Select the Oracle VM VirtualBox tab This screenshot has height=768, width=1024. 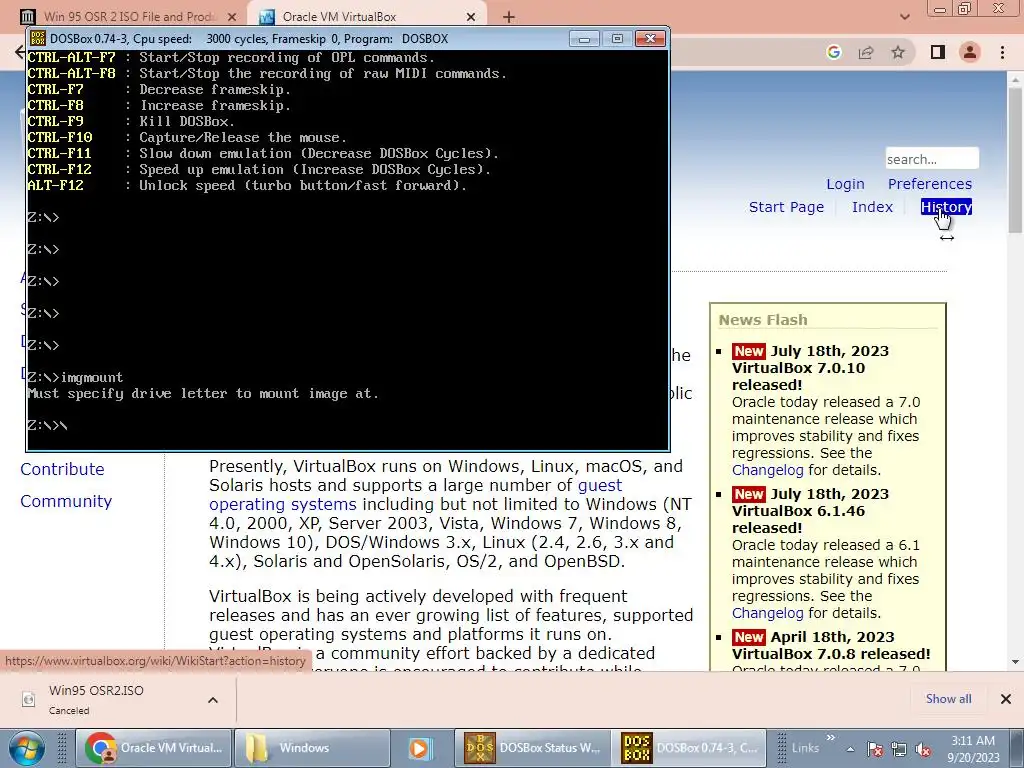click(x=367, y=17)
